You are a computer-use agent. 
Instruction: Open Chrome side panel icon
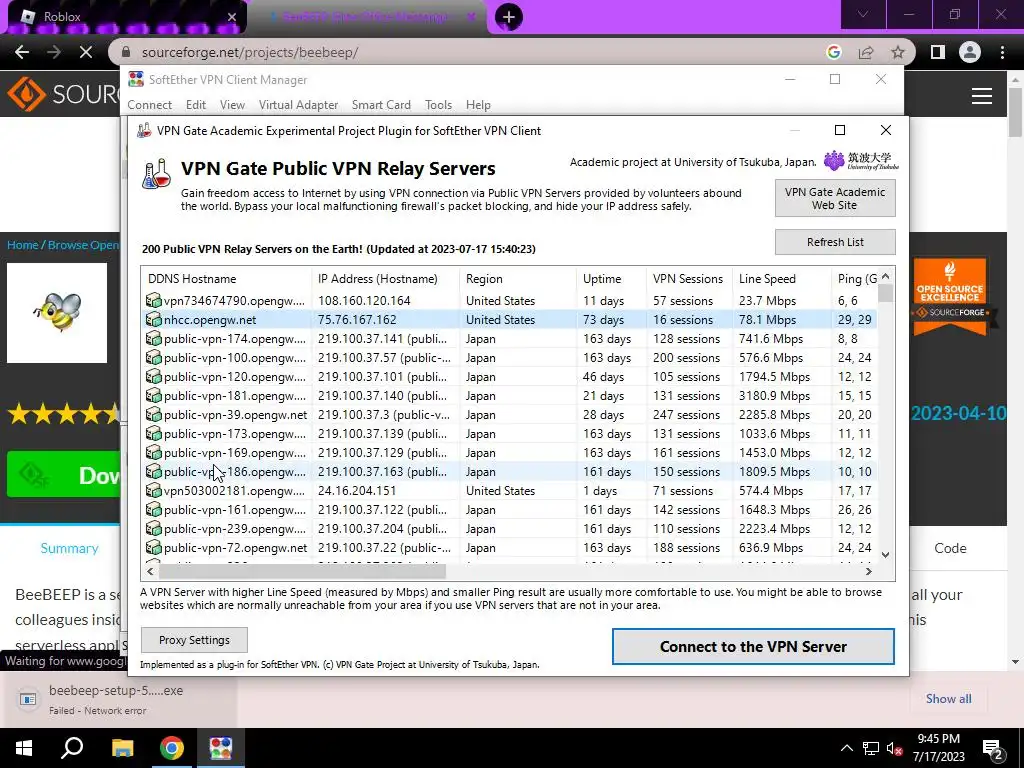coord(938,52)
